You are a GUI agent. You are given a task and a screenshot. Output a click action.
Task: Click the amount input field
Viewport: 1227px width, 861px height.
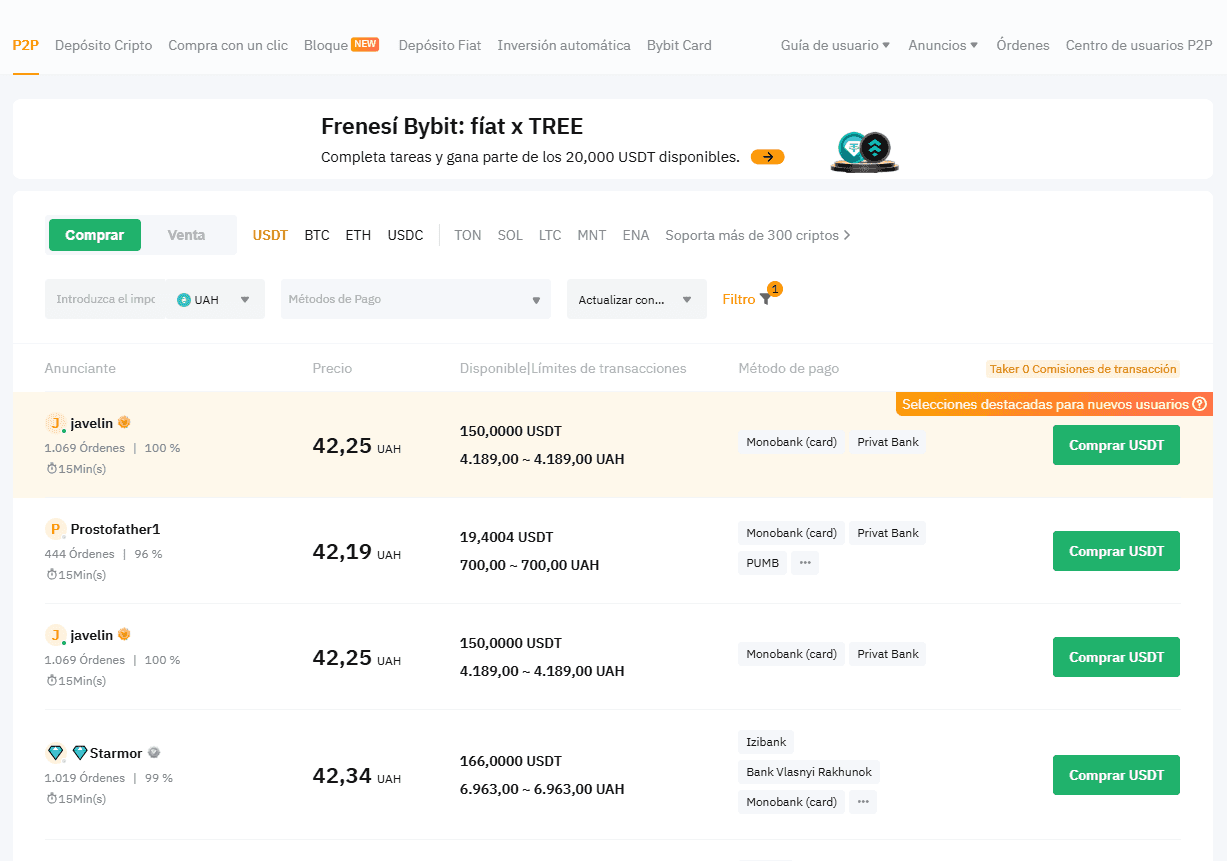(106, 299)
